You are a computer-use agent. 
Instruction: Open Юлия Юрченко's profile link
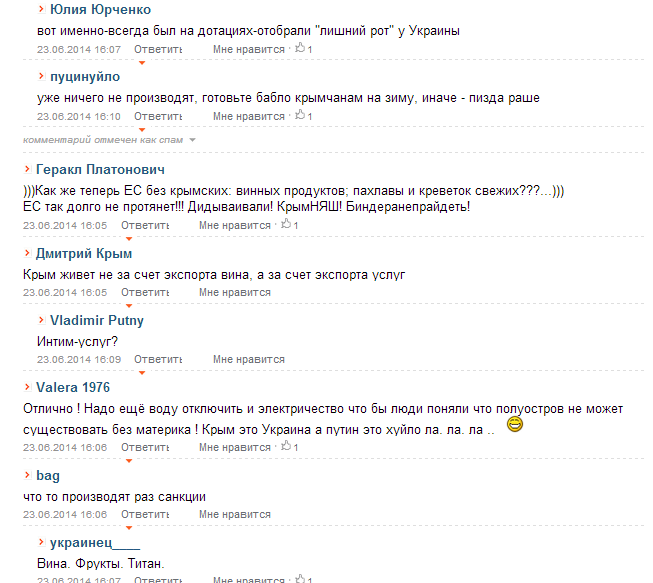click(100, 10)
